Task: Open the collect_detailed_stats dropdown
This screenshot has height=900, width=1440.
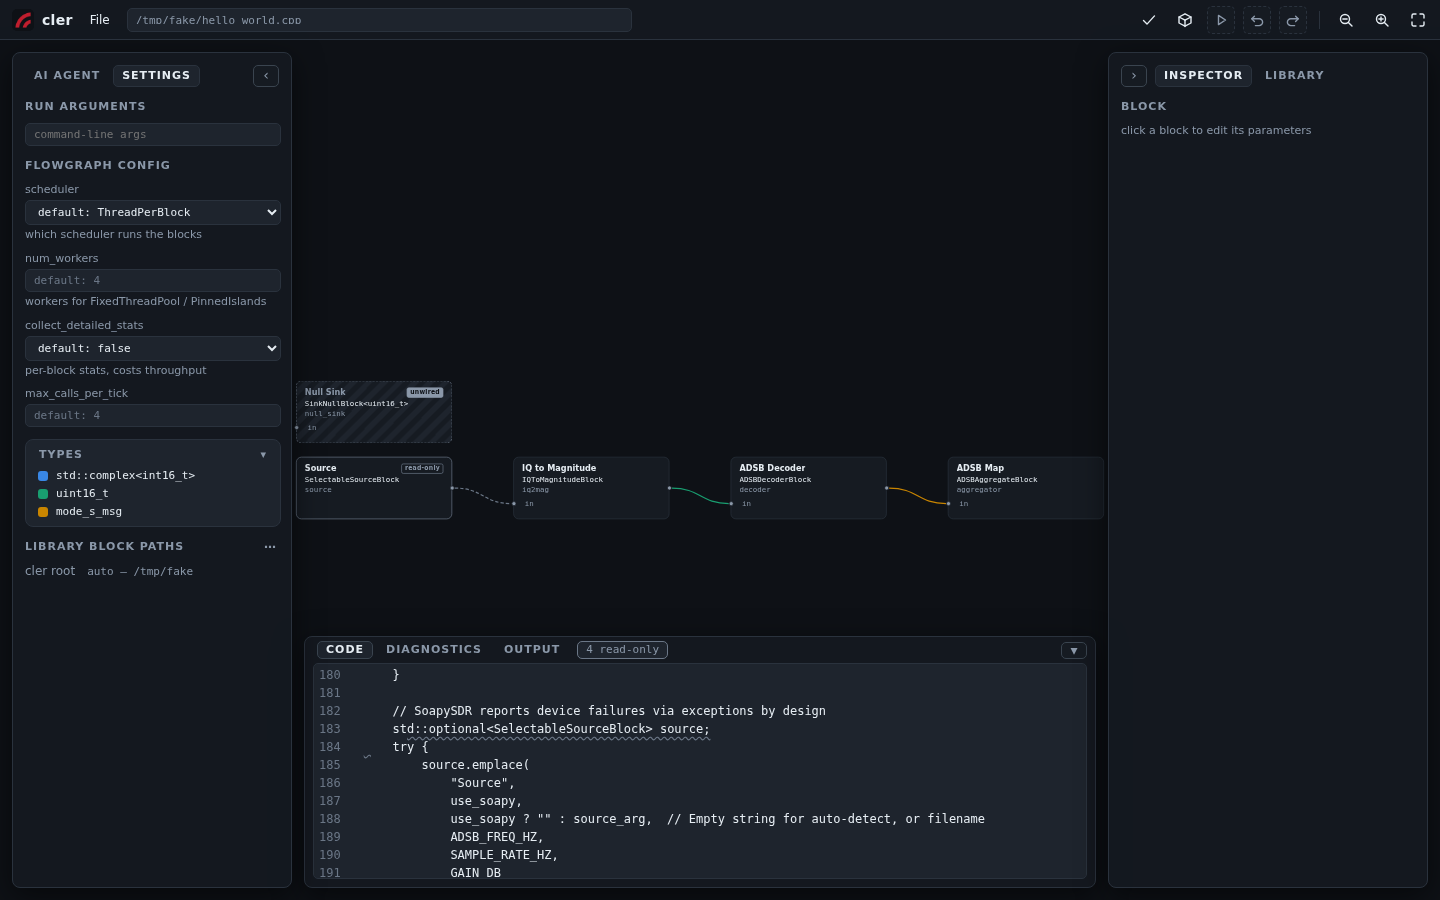Action: coord(153,348)
